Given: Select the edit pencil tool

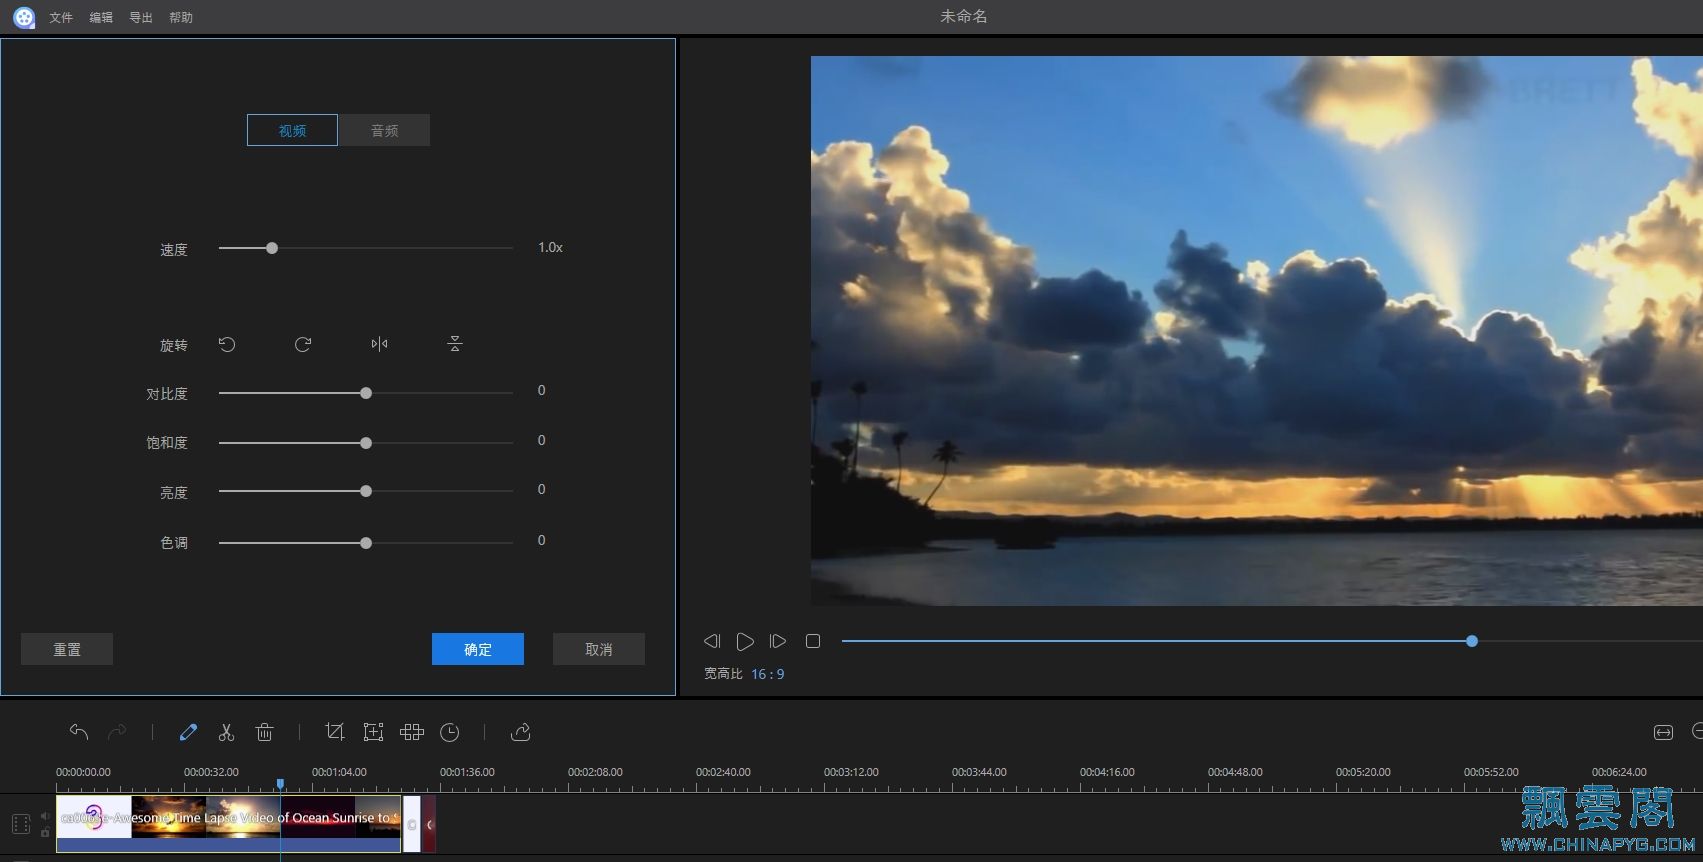Looking at the screenshot, I should pyautogui.click(x=188, y=732).
